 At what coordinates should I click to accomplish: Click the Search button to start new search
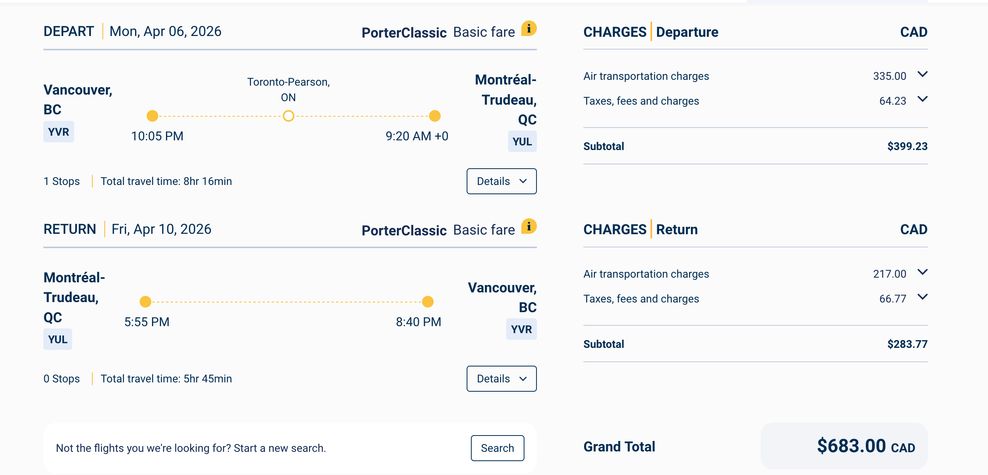click(x=497, y=448)
